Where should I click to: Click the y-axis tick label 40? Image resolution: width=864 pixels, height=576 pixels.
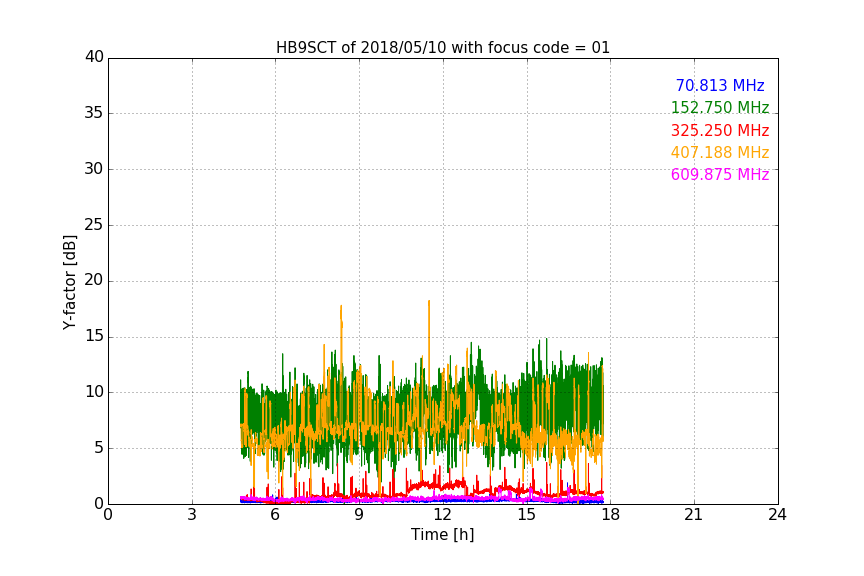point(94,57)
